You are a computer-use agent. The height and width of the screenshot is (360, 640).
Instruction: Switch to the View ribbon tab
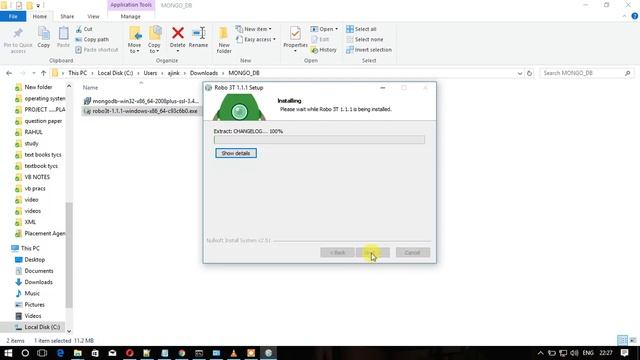tap(93, 16)
